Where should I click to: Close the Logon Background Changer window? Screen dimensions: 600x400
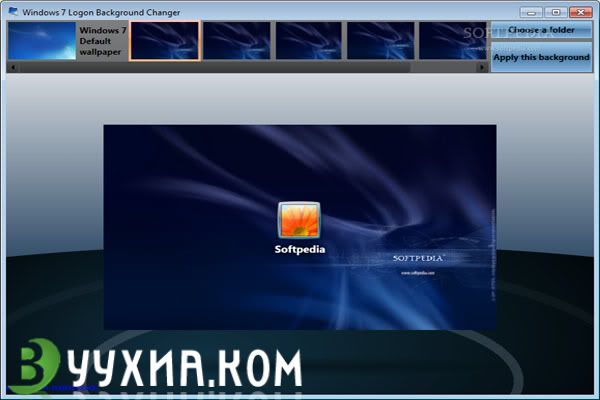click(580, 12)
